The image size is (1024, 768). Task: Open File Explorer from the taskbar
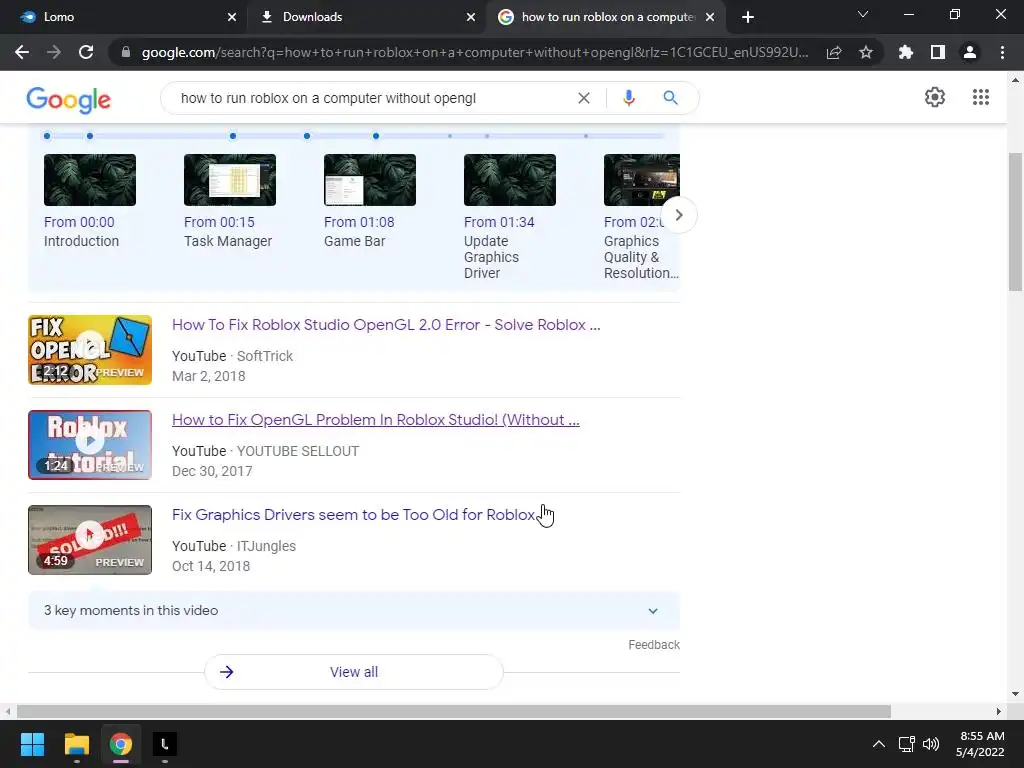[76, 744]
